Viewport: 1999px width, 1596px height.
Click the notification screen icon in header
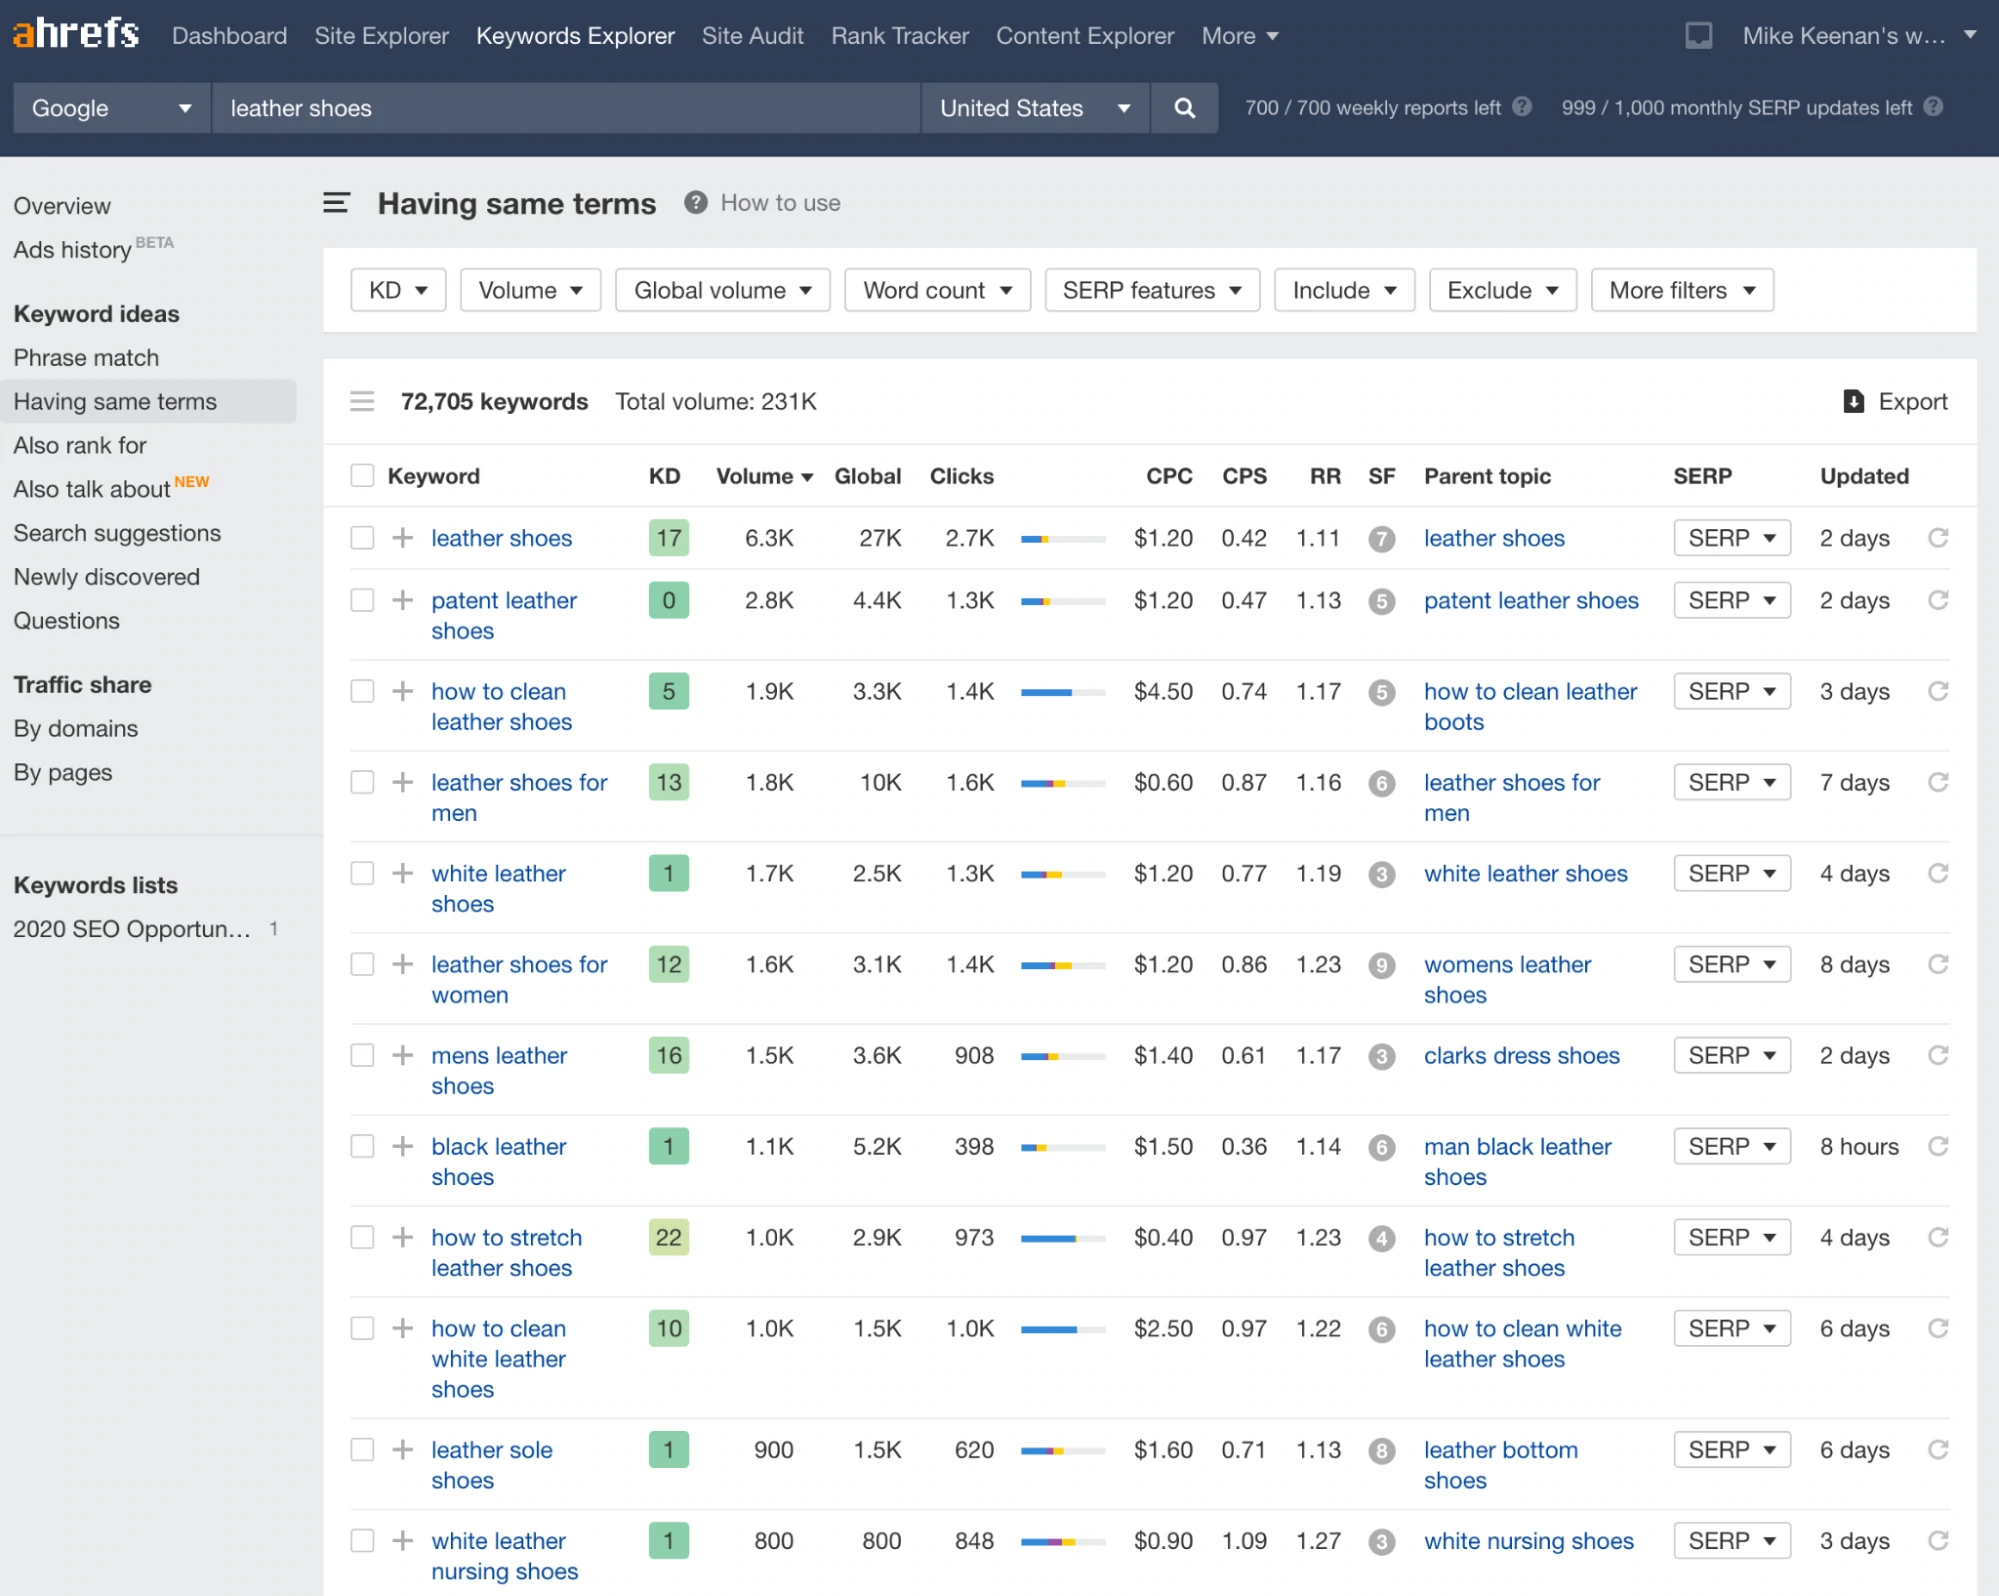tap(1698, 36)
